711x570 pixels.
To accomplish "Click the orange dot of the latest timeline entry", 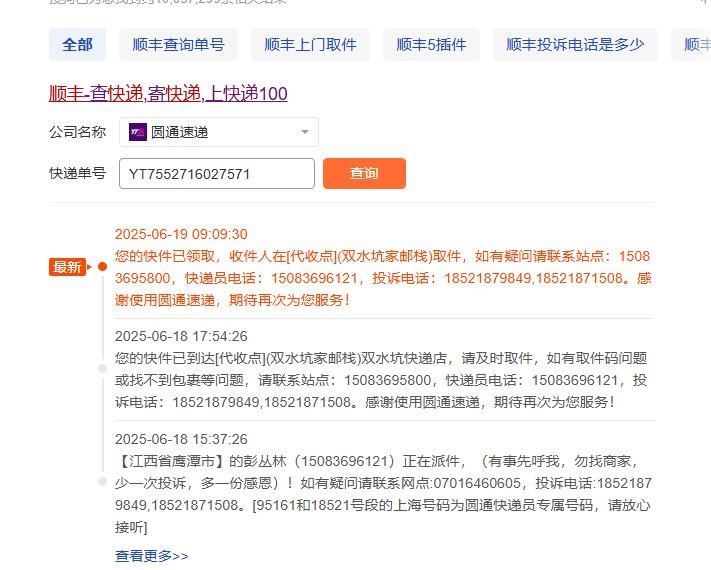I will [102, 267].
